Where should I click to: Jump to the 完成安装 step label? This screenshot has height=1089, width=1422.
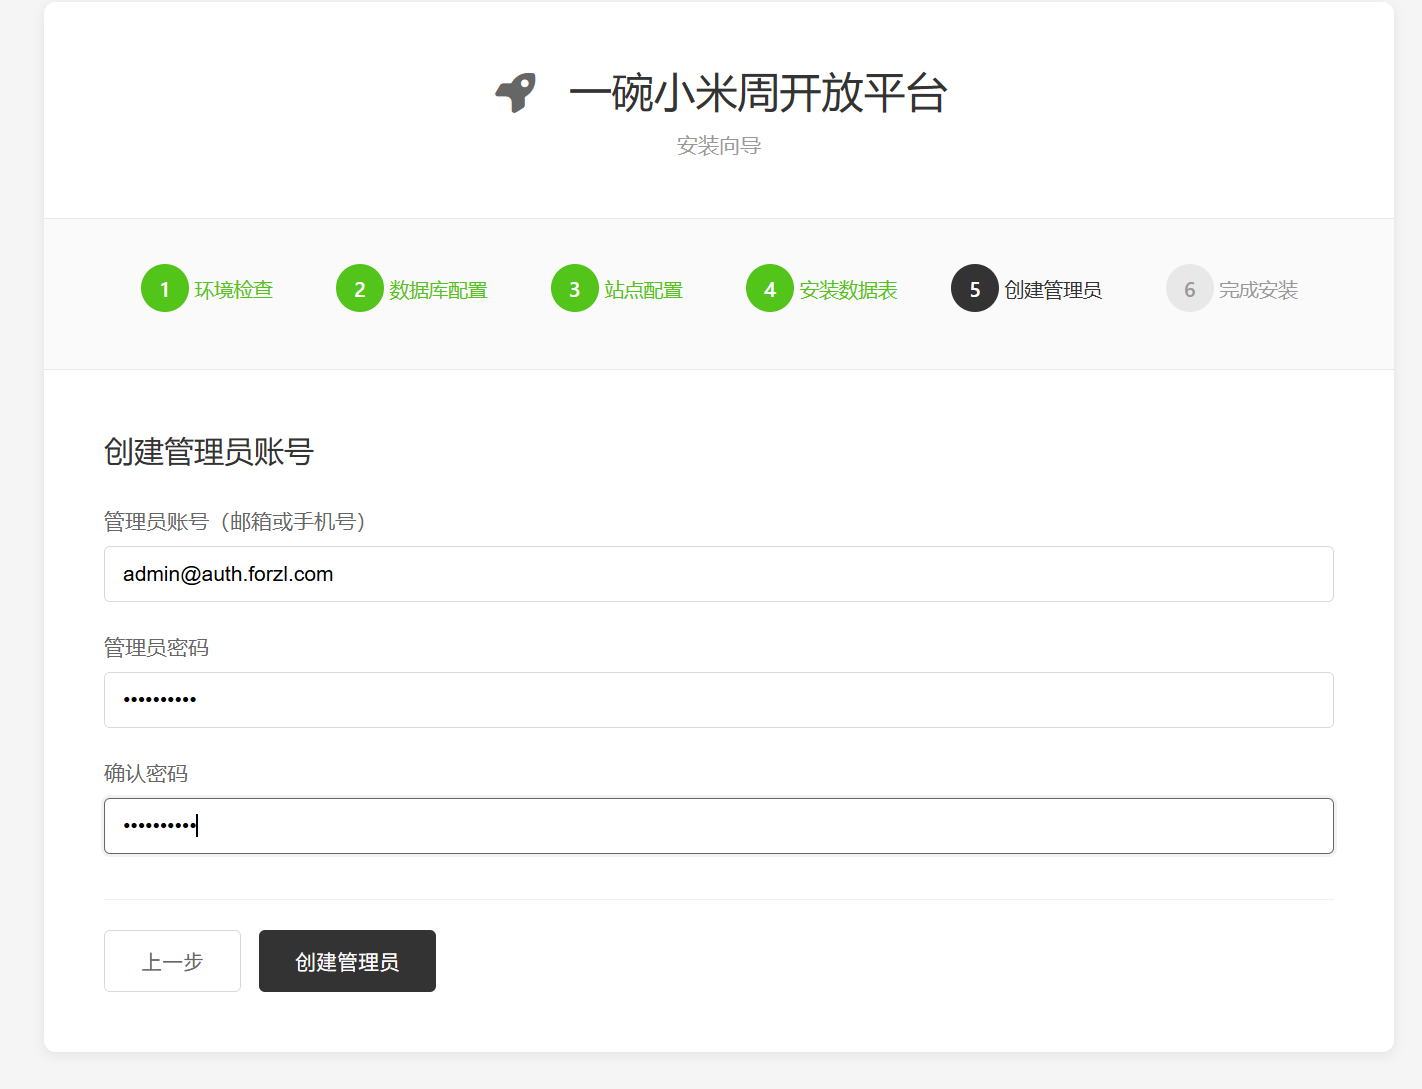click(x=1258, y=290)
